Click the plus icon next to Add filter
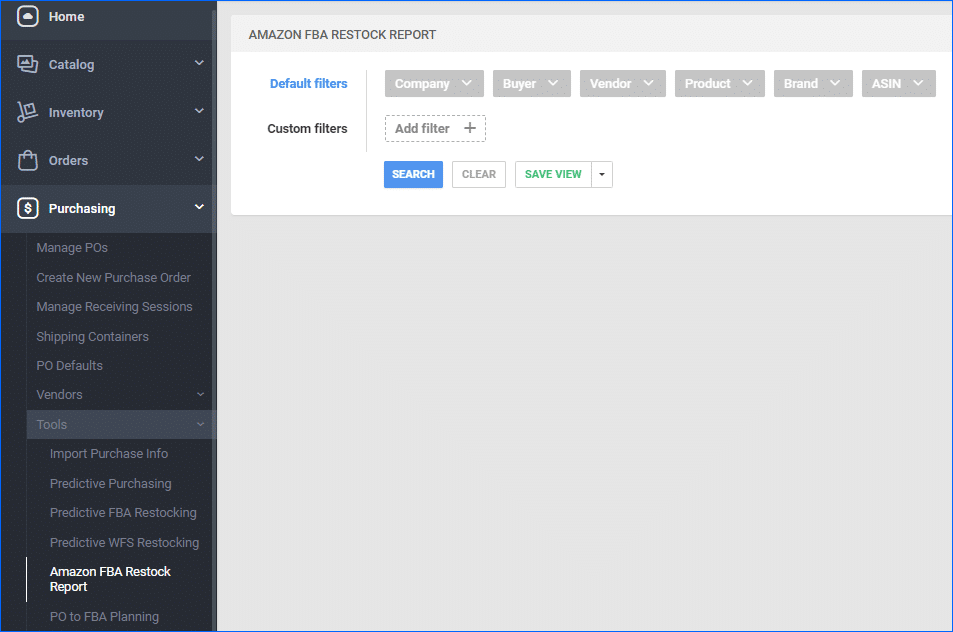Viewport: 953px width, 632px height. (469, 128)
